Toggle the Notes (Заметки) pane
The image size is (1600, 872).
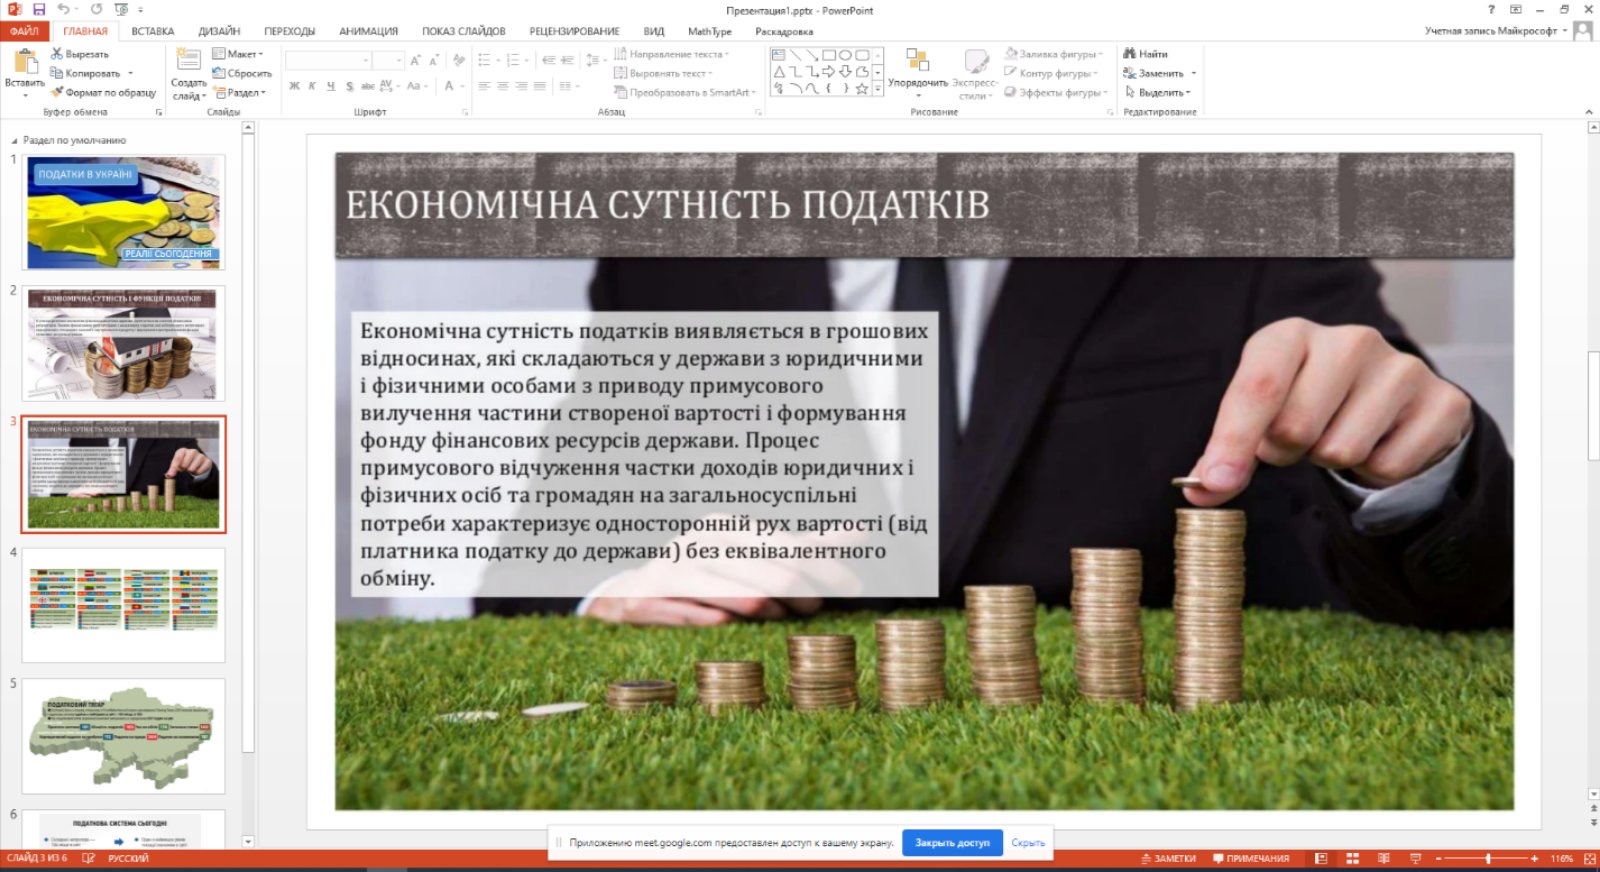(1168, 859)
